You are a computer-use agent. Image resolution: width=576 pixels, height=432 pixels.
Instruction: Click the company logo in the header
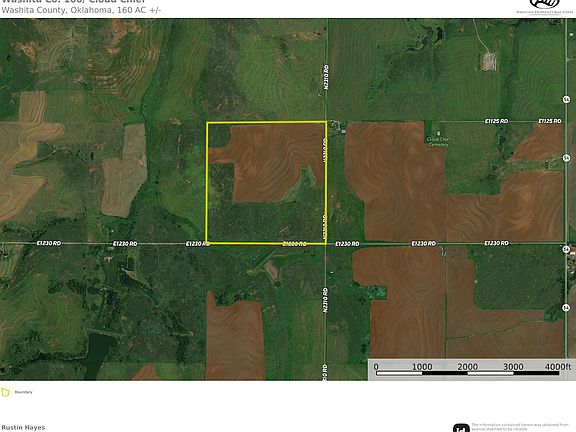pos(545,7)
